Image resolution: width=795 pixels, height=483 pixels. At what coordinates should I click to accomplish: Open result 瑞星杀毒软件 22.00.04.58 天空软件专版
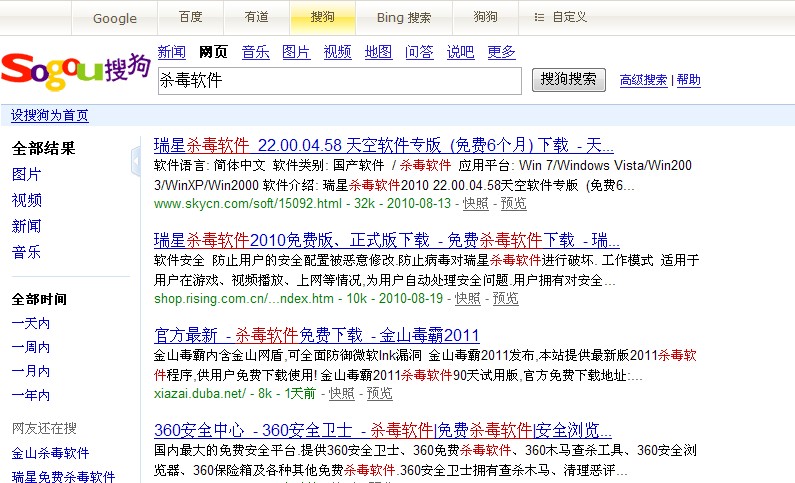click(x=384, y=145)
